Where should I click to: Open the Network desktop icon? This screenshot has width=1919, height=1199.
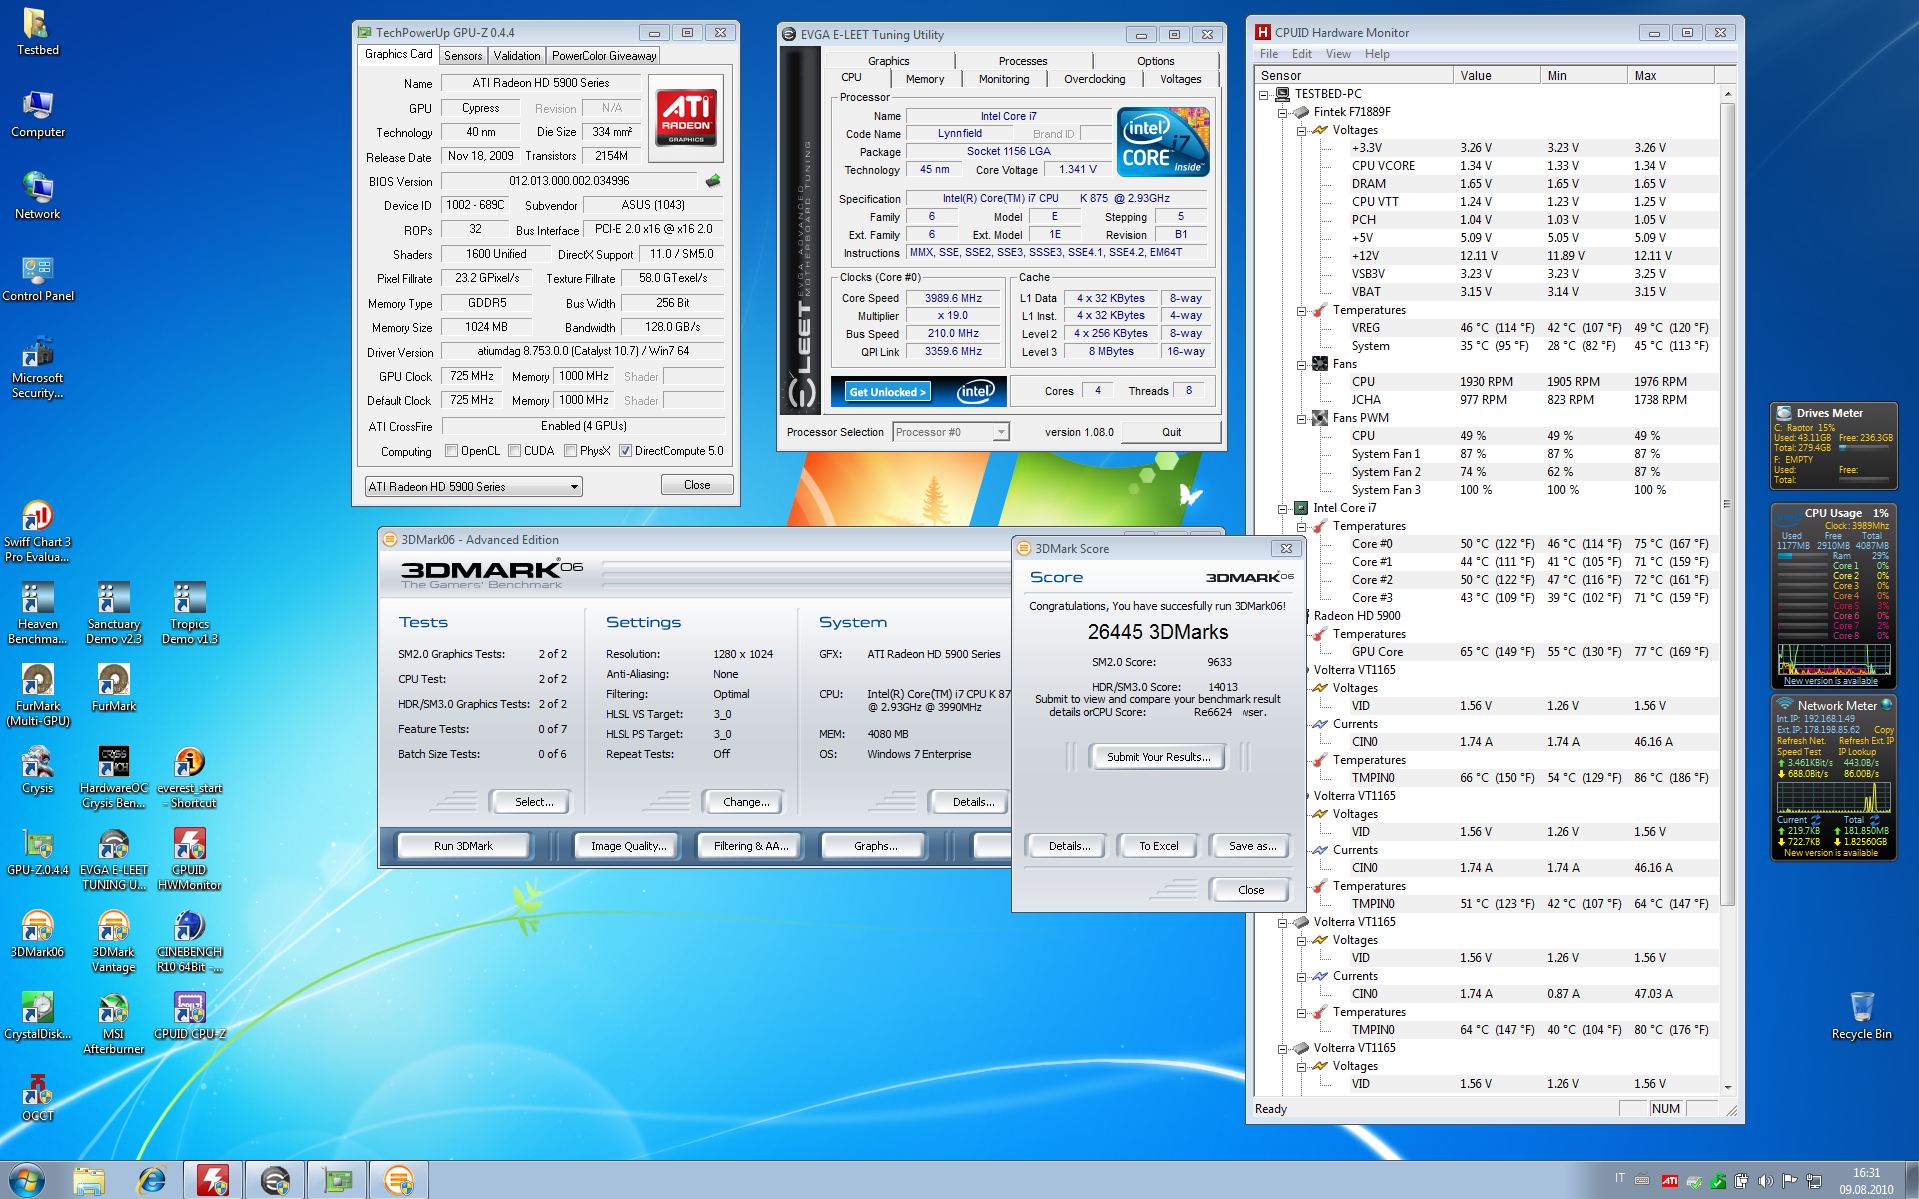point(37,196)
